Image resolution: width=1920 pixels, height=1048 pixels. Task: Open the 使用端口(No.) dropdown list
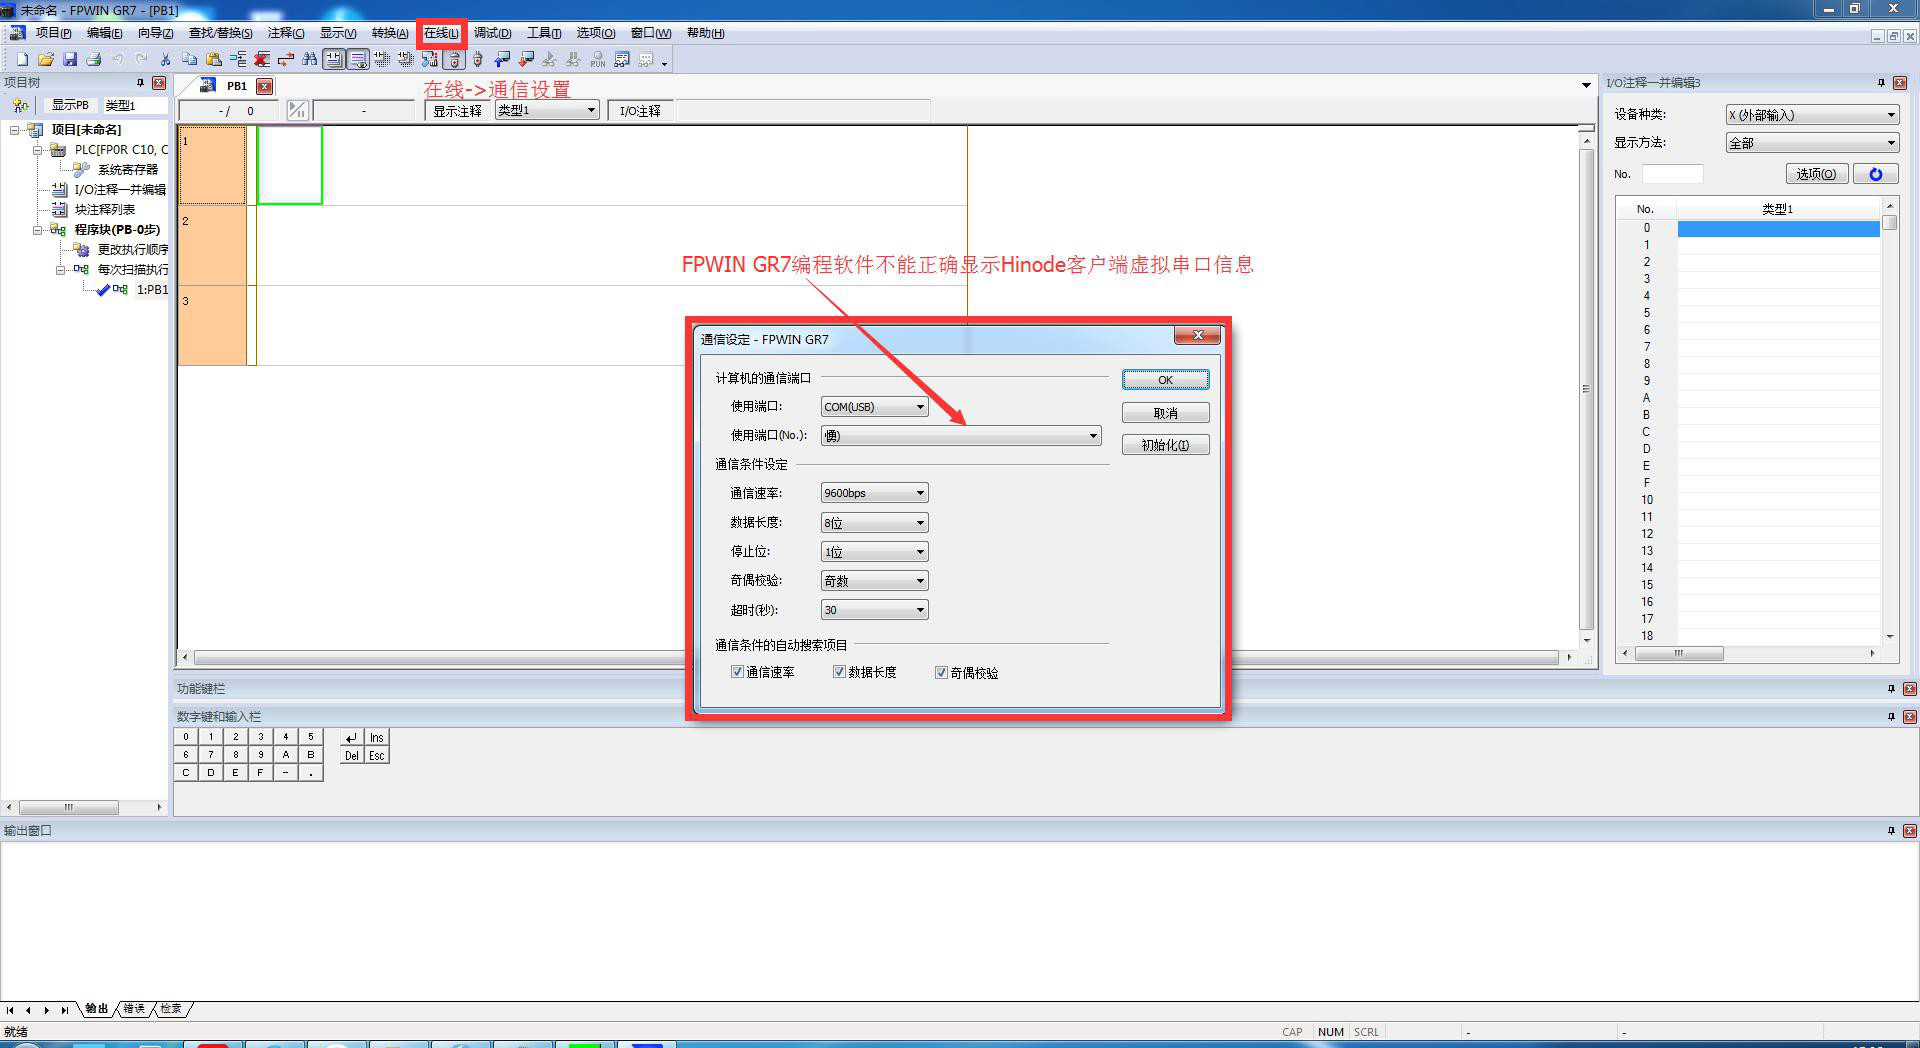tap(1093, 436)
